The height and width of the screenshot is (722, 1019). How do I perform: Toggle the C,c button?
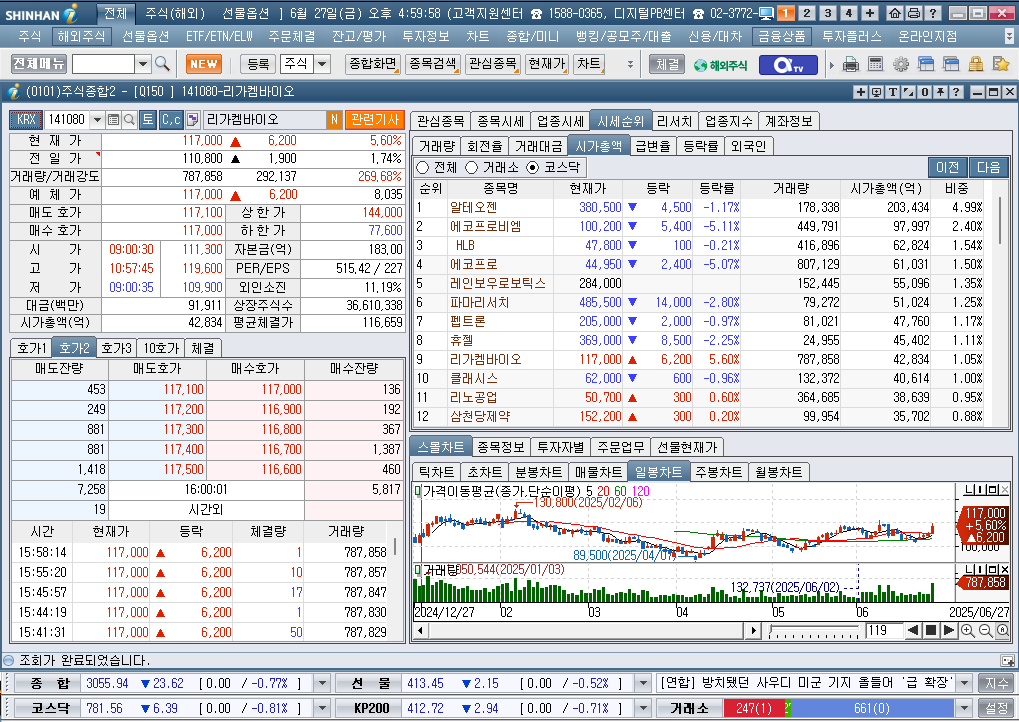(x=171, y=120)
